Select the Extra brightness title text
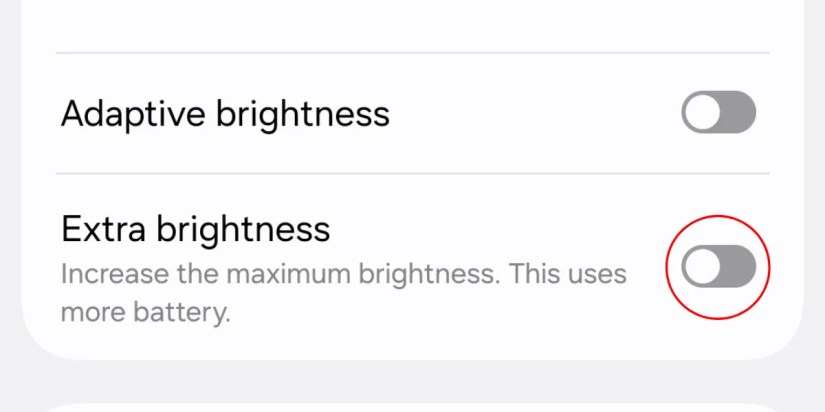 (x=196, y=229)
